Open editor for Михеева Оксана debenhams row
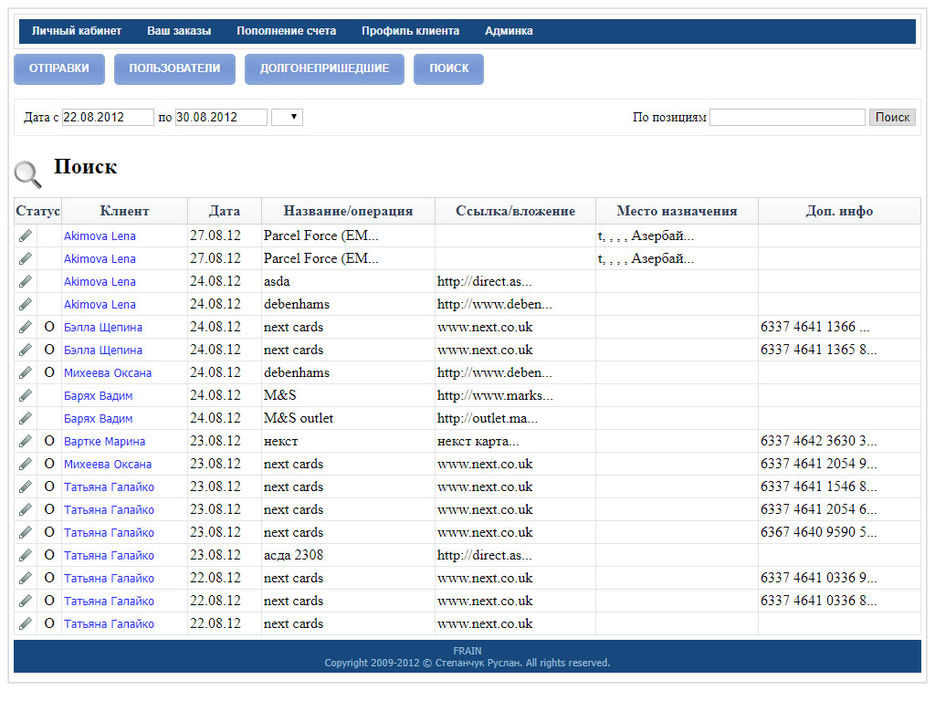The width and height of the screenshot is (935, 701). (25, 373)
